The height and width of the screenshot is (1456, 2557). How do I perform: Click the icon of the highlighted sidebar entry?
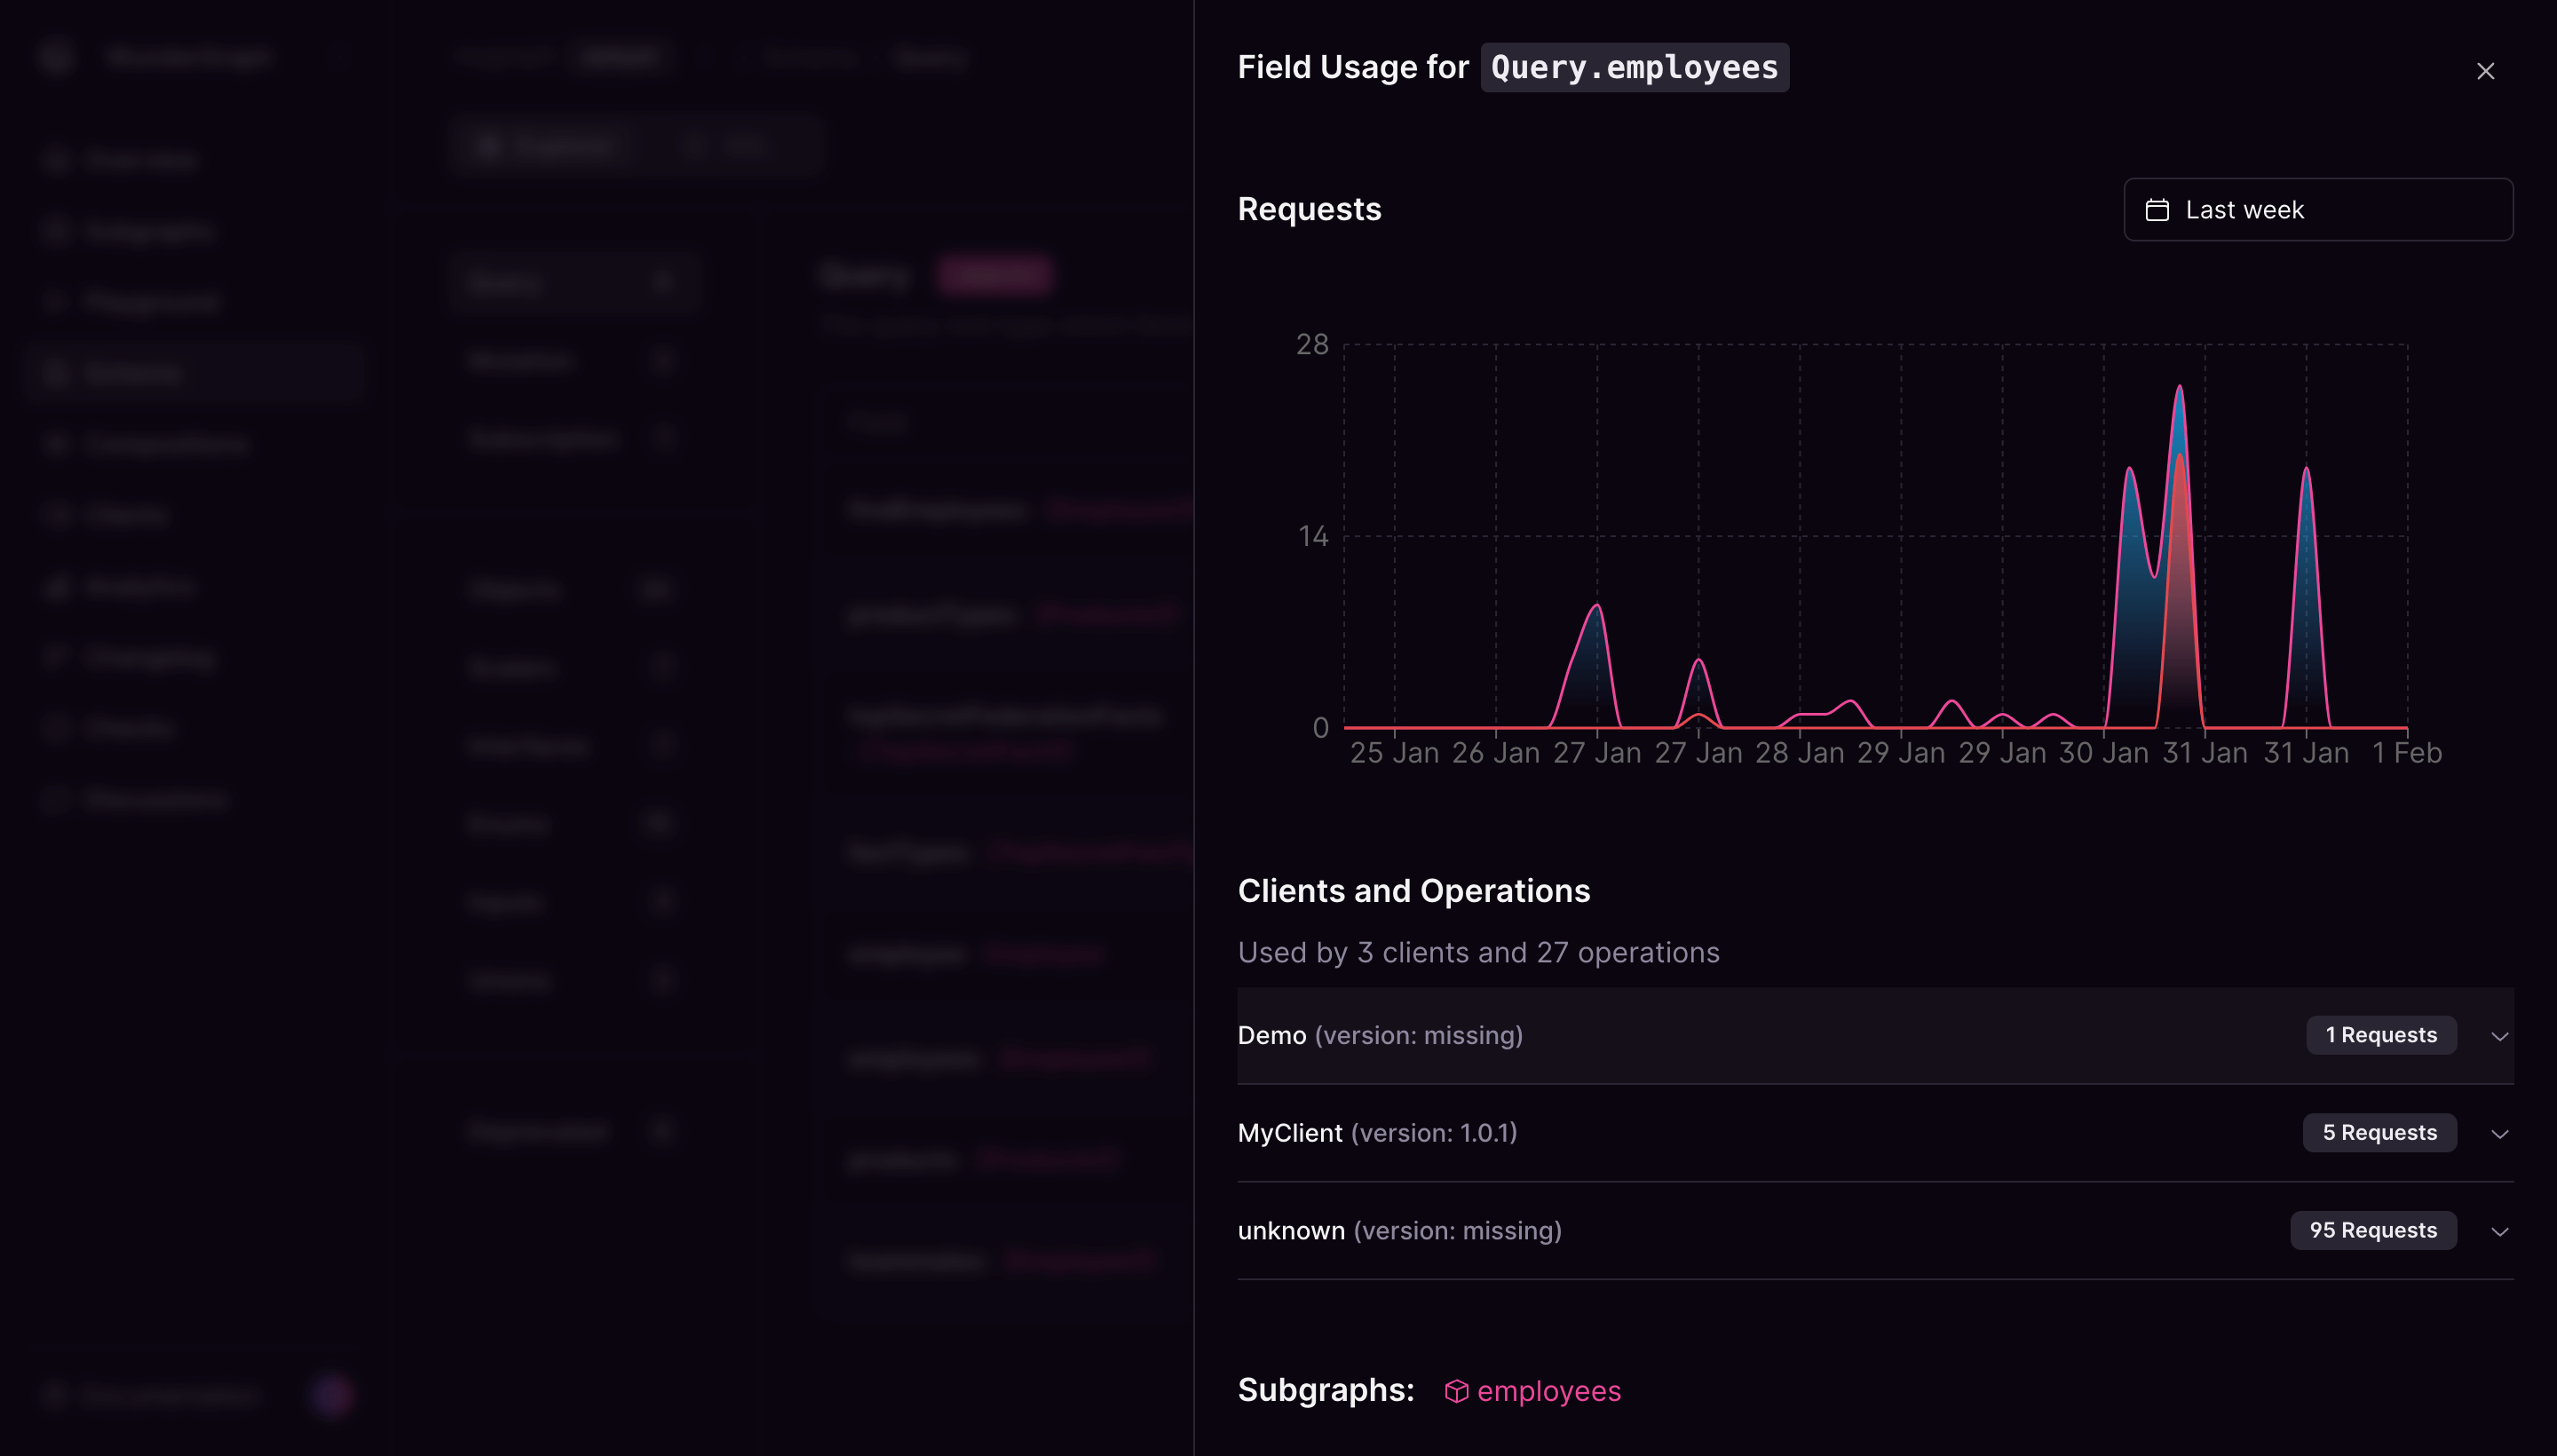56,371
